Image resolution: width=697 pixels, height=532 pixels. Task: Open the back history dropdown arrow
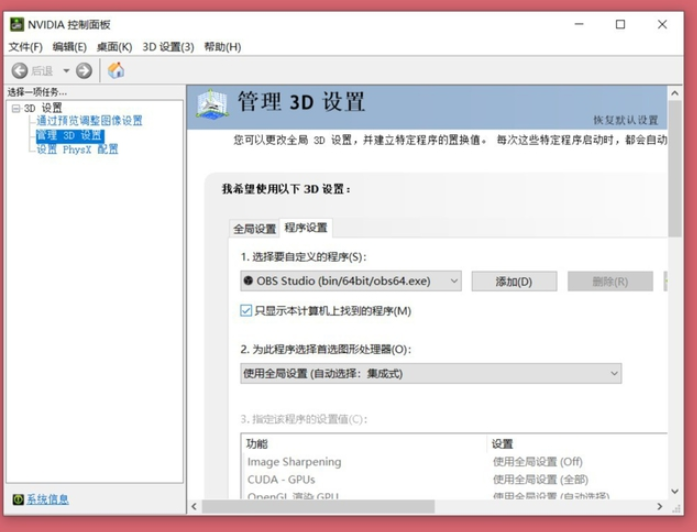click(x=66, y=71)
